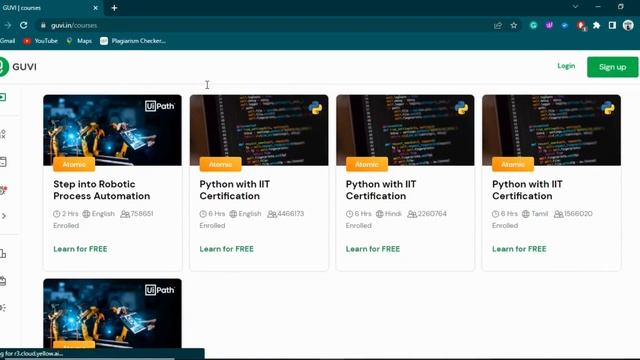The image size is (640, 360).
Task: Click Learn for FREE on Tamil Python card
Action: click(519, 249)
